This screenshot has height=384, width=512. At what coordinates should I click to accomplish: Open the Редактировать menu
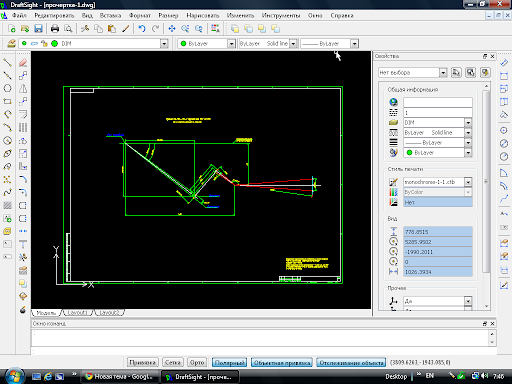coord(54,16)
